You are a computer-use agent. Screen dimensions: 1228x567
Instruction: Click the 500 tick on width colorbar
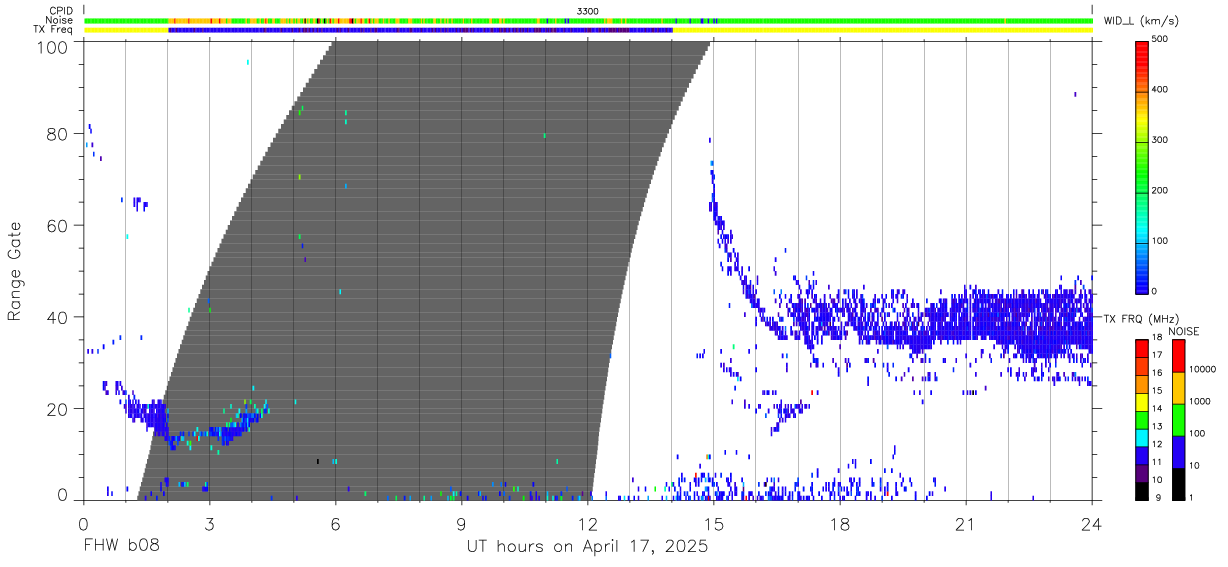(x=1162, y=40)
